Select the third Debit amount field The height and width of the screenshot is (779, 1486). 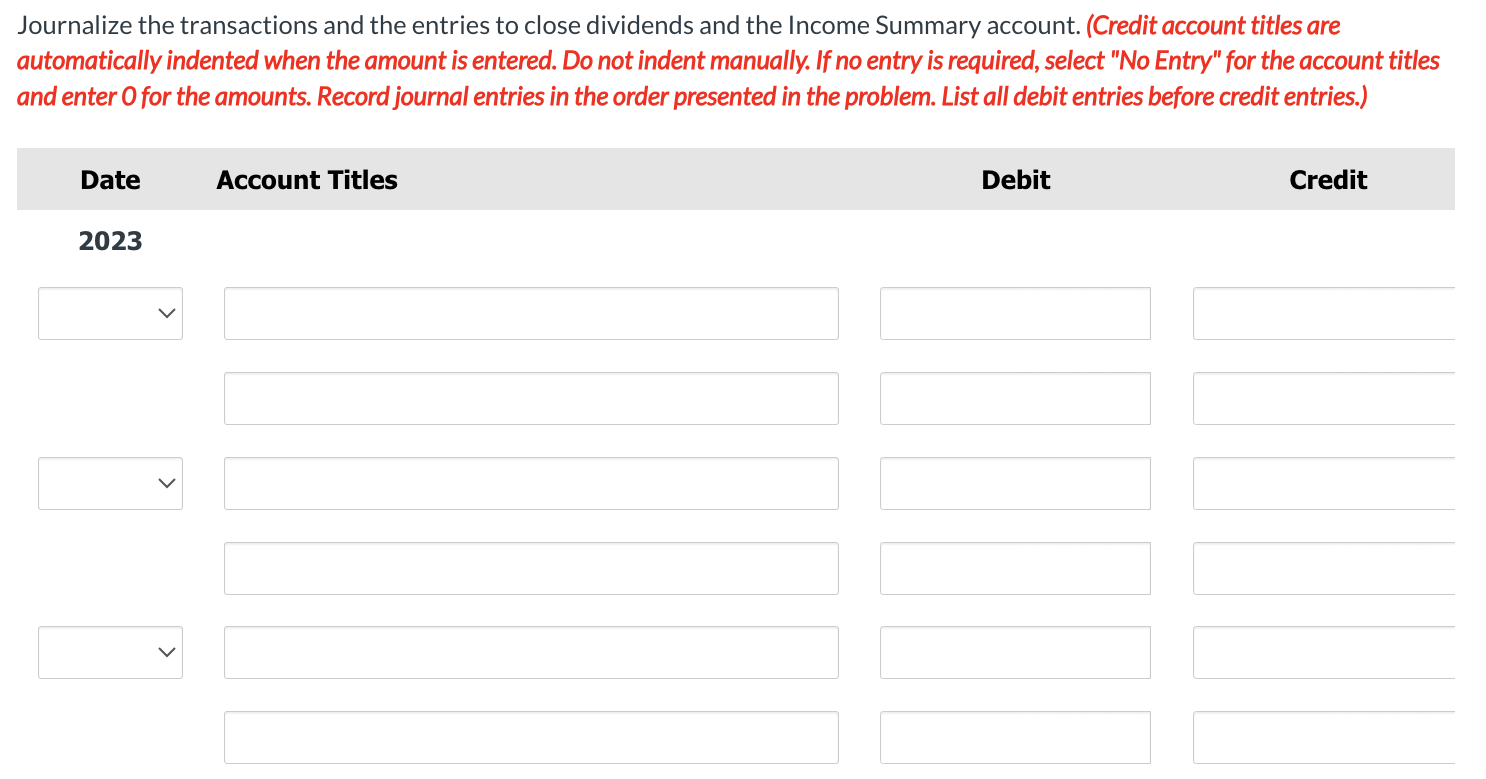click(x=1014, y=483)
